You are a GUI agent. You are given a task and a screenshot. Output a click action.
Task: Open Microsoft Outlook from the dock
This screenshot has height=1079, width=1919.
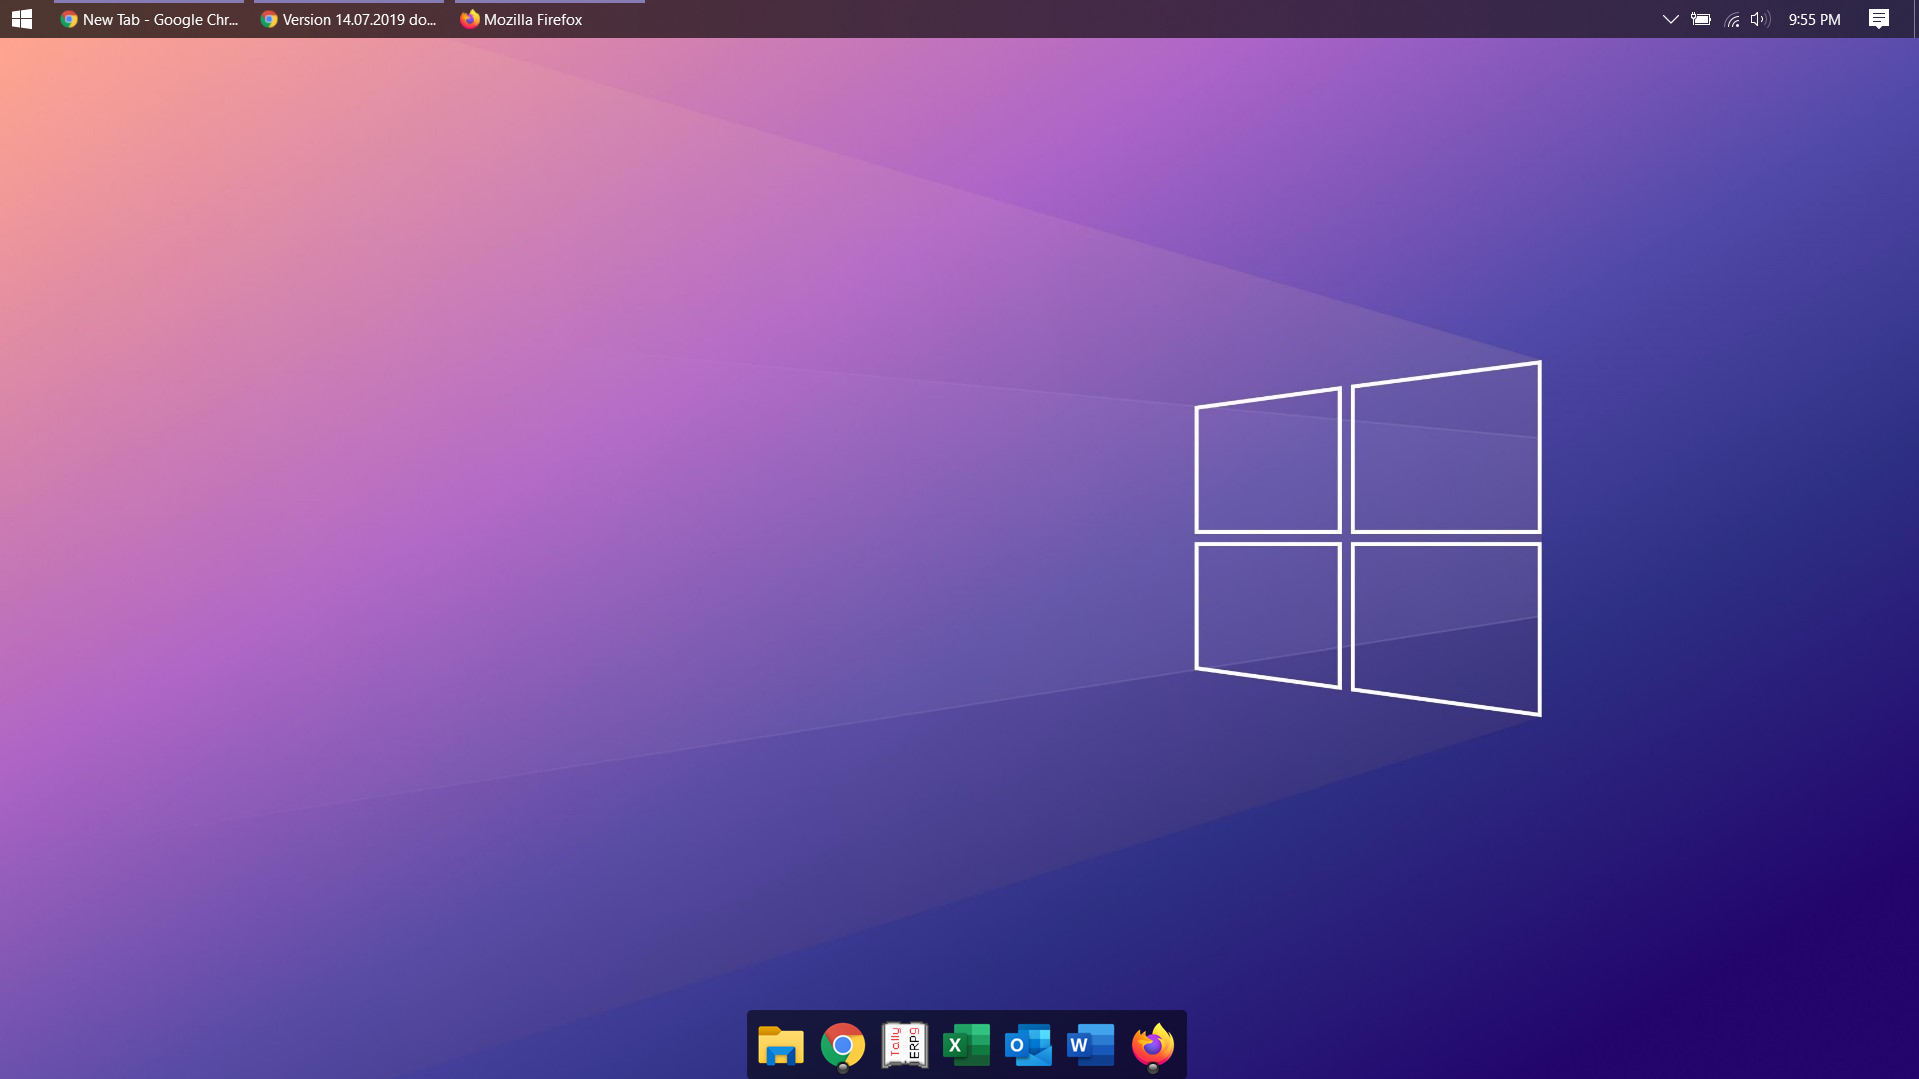tap(1028, 1044)
